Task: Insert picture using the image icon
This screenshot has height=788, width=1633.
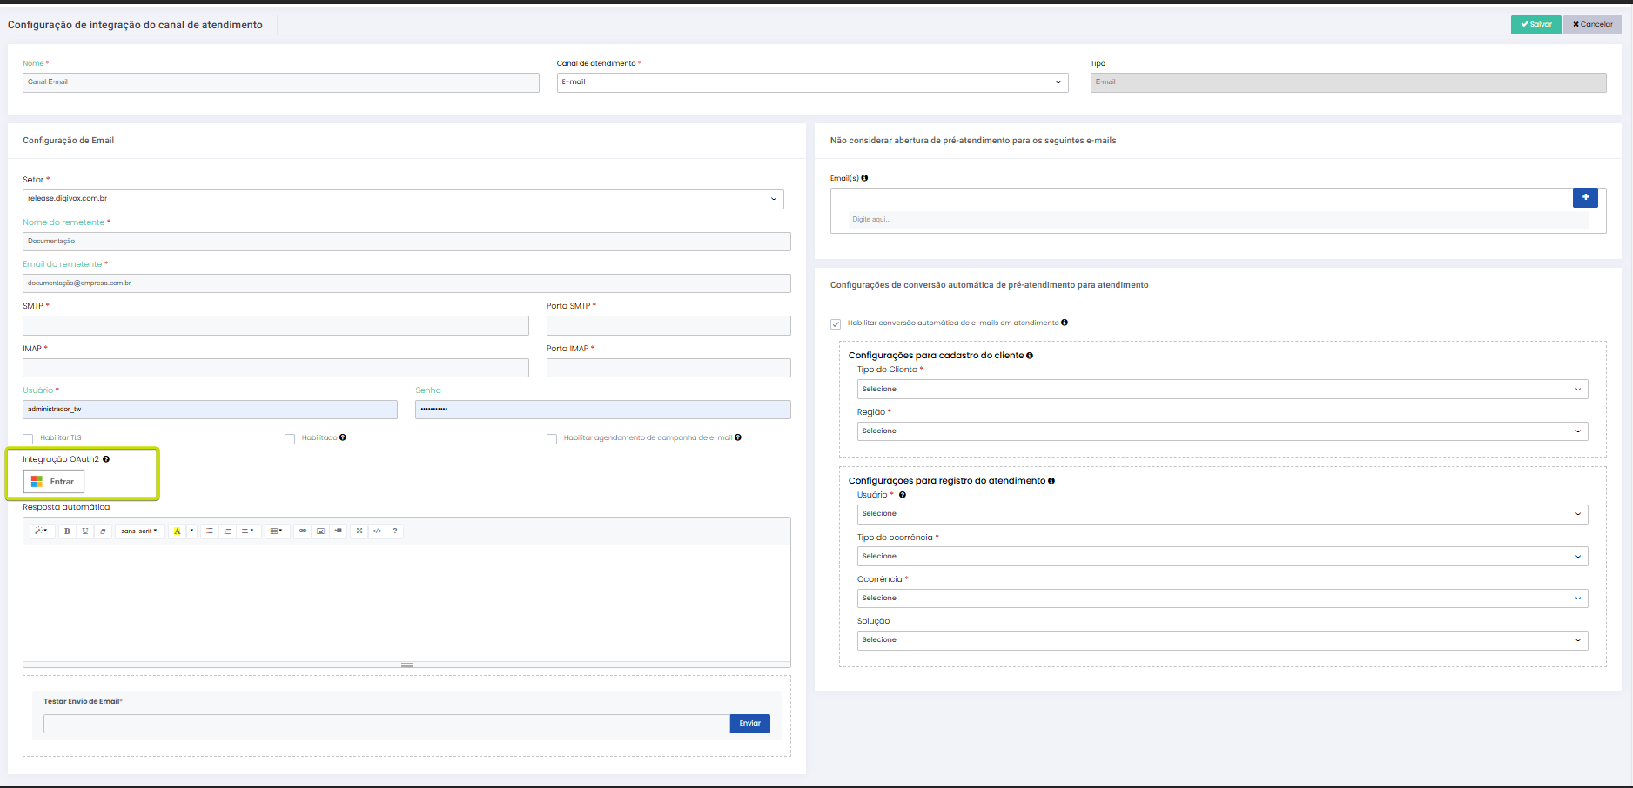Action: 321,531
